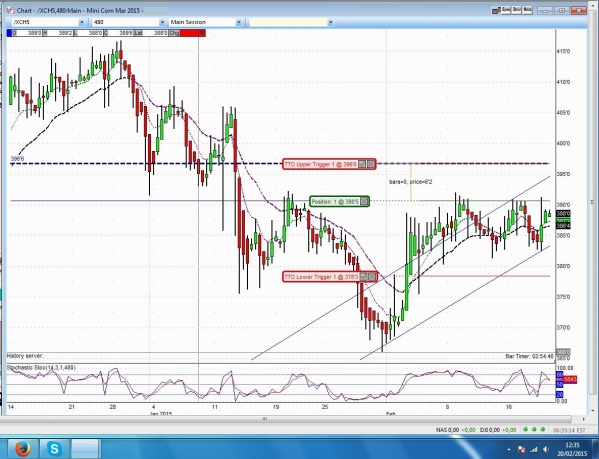Image resolution: width=599 pixels, height=459 pixels.
Task: Click the 396'6 price line label at left
Action: [x=17, y=158]
